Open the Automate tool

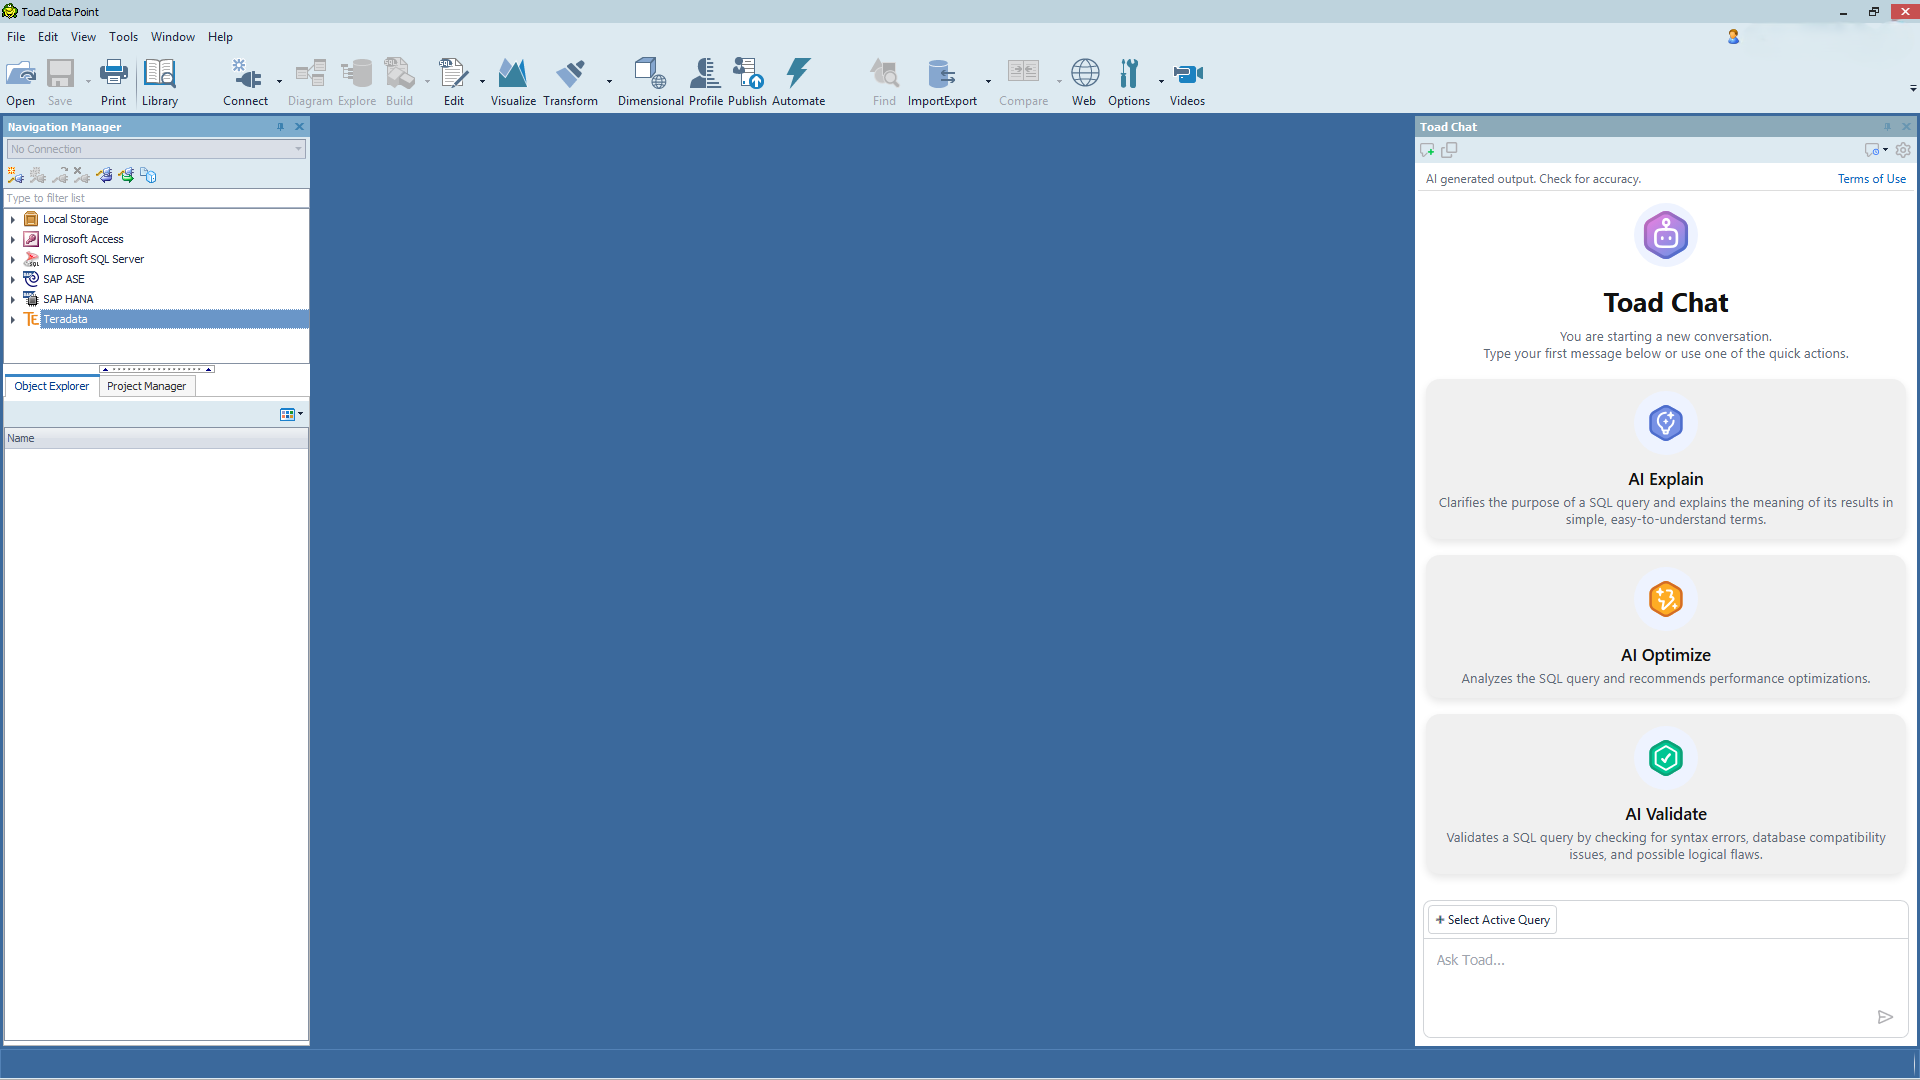click(x=798, y=82)
